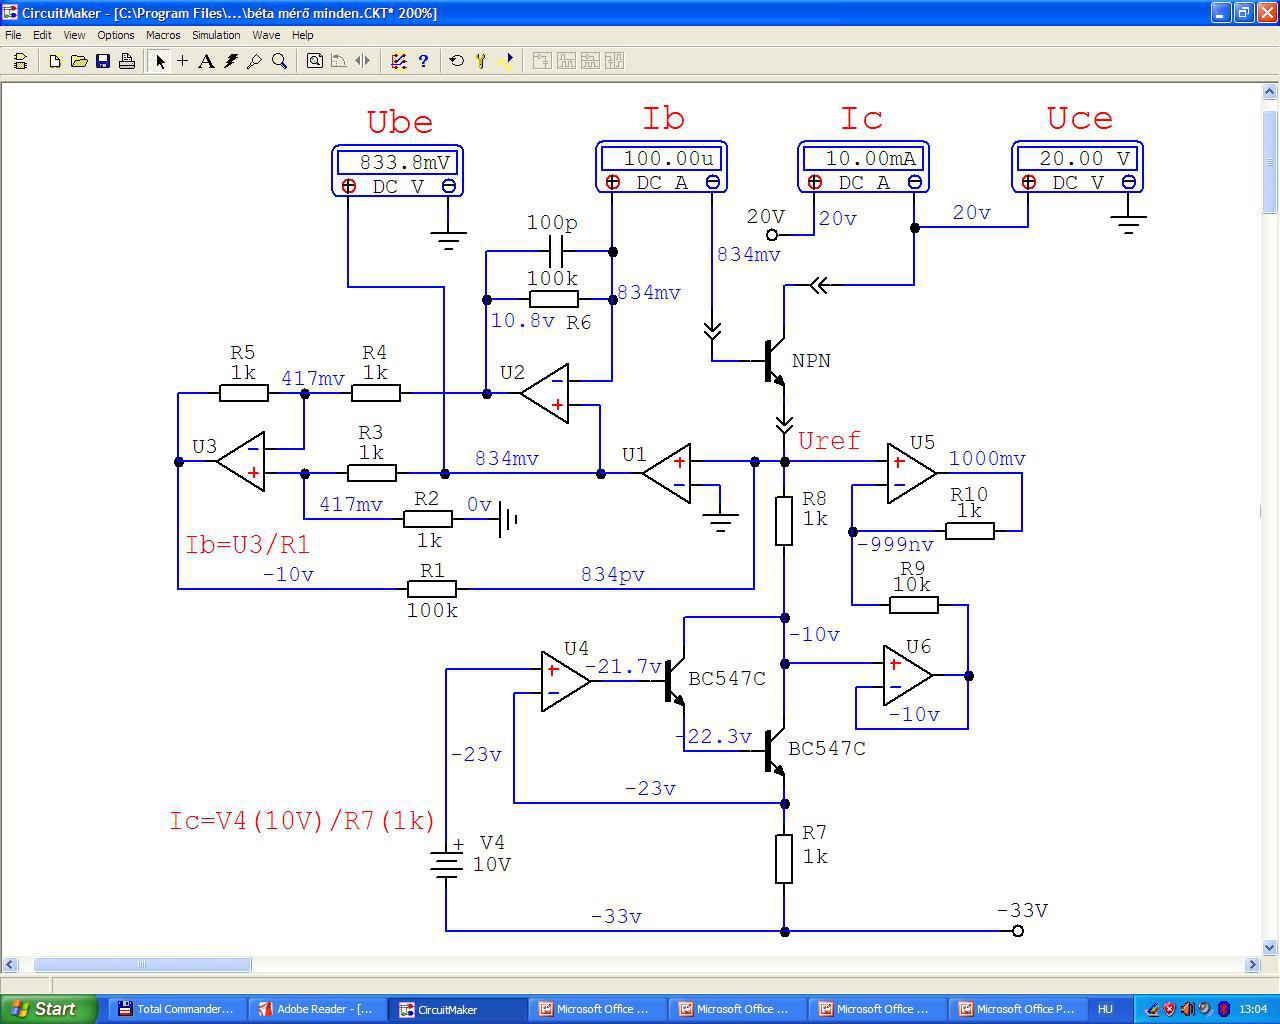1280x1024 pixels.
Task: Click the U3 op-amp symbol
Action: 241,461
